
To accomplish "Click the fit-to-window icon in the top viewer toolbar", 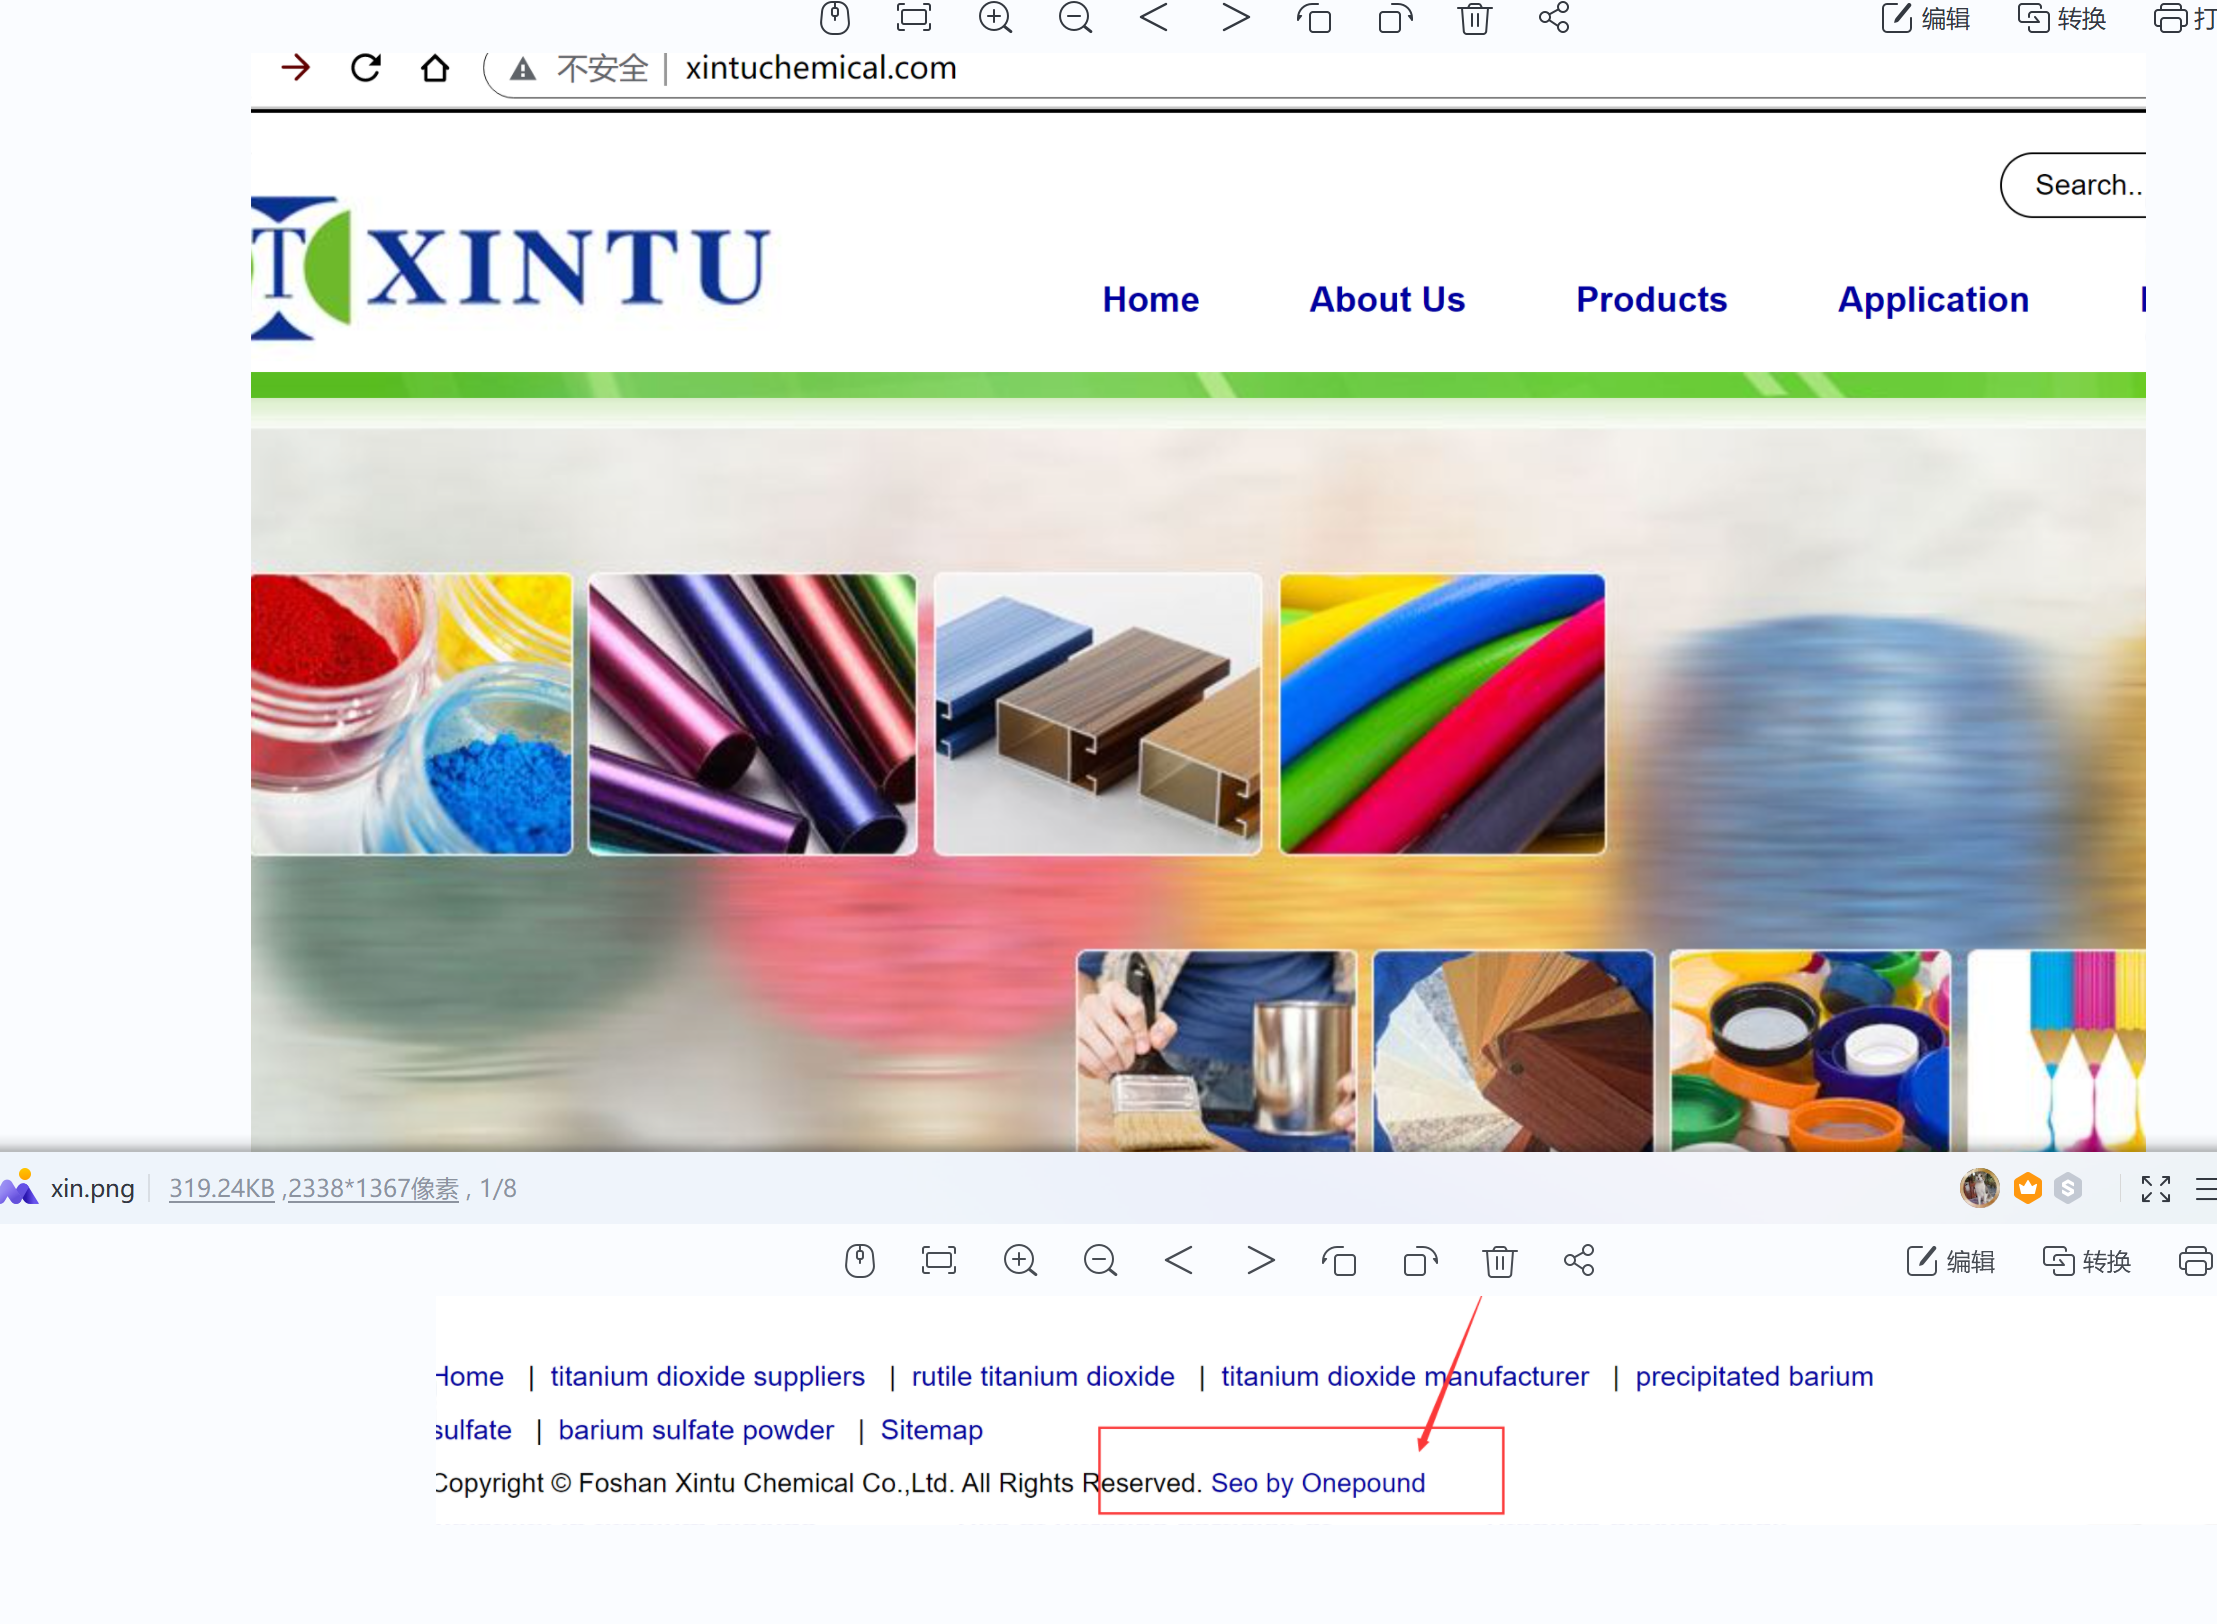I will click(x=914, y=17).
